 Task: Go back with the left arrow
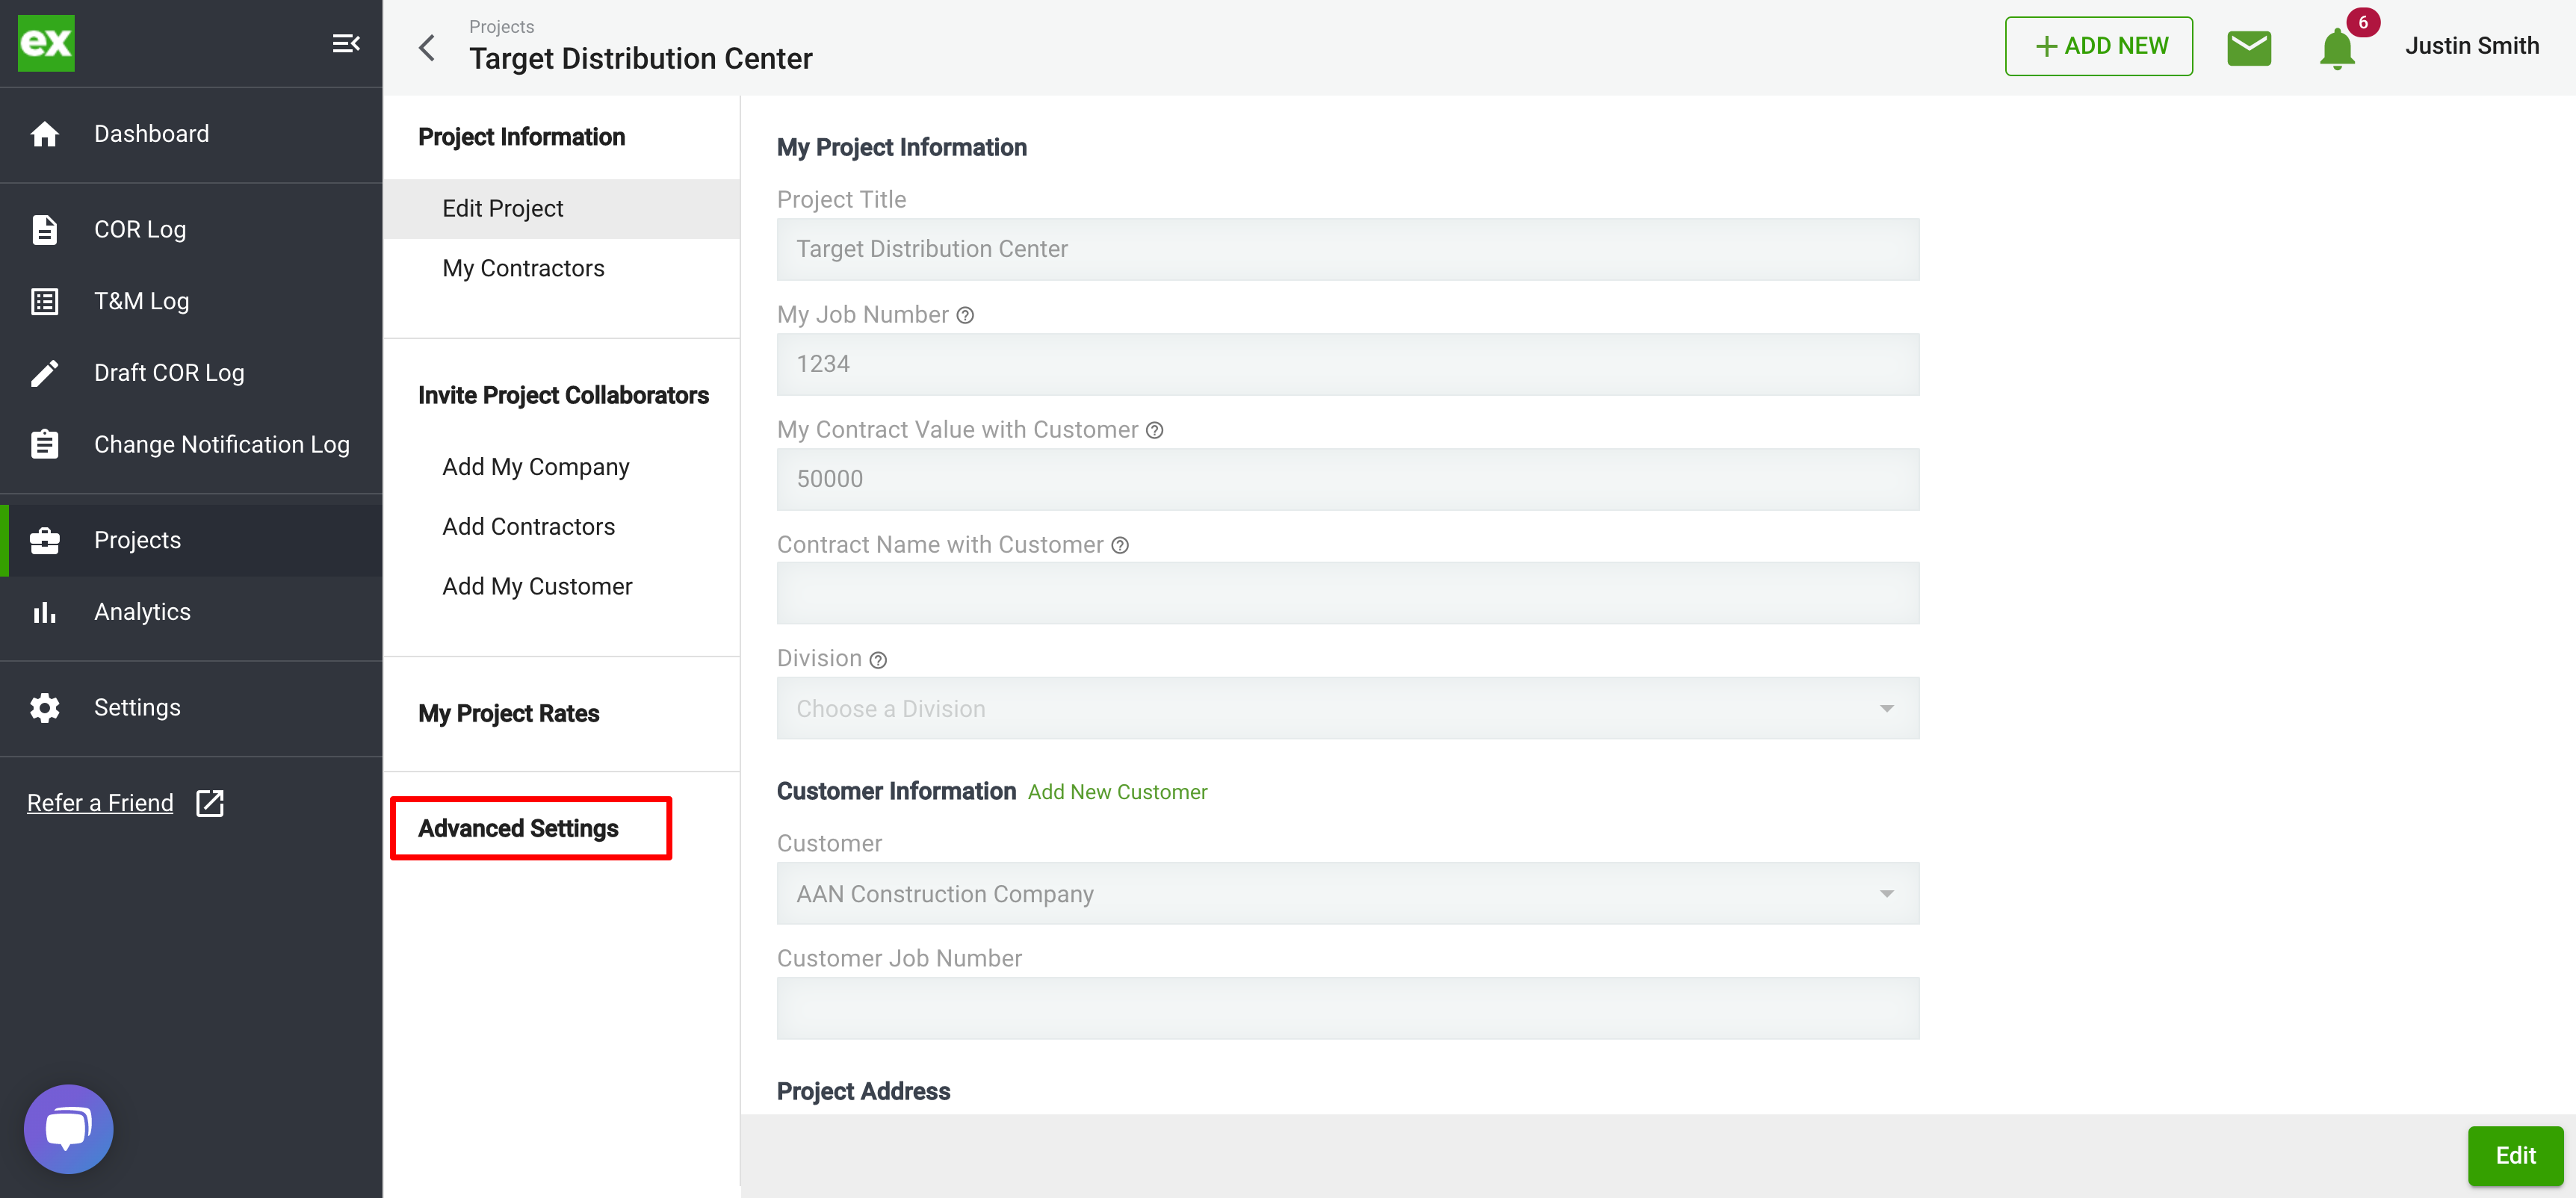[427, 47]
